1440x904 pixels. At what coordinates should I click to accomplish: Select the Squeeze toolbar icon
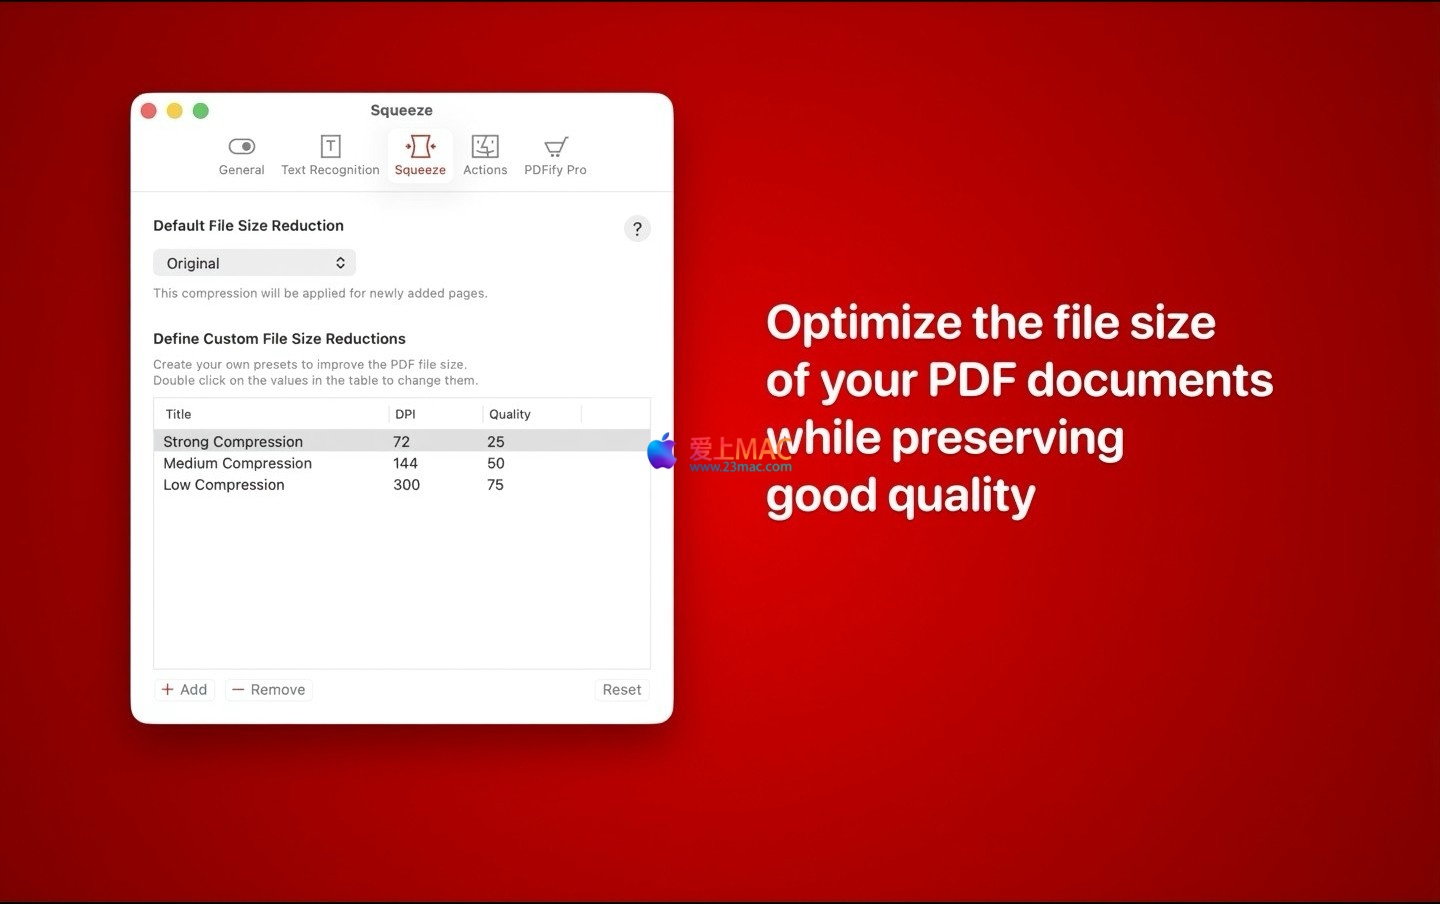pos(420,156)
